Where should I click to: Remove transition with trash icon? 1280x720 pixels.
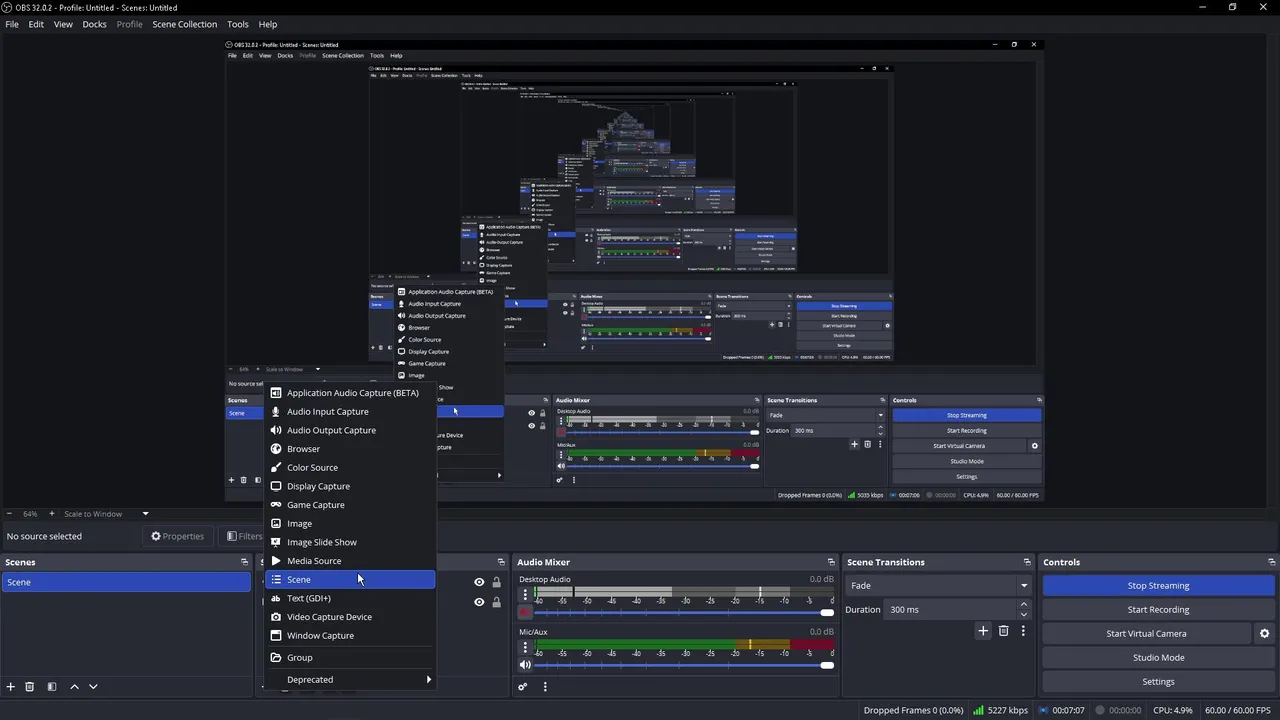coord(1004,631)
